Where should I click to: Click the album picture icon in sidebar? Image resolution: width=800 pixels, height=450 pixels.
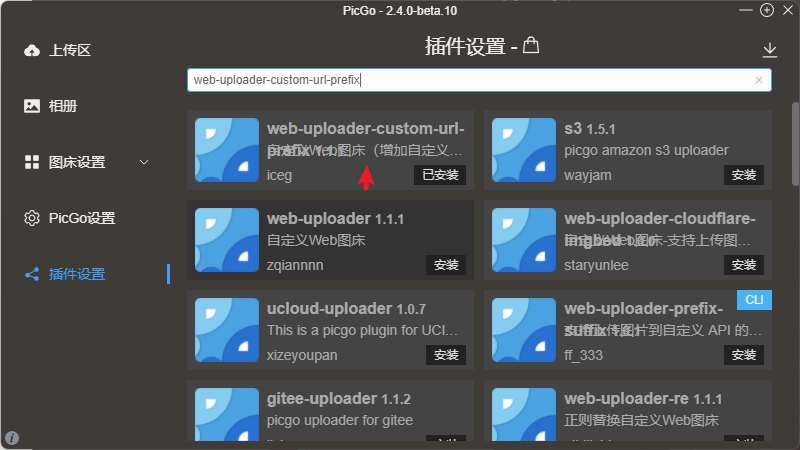coord(32,106)
